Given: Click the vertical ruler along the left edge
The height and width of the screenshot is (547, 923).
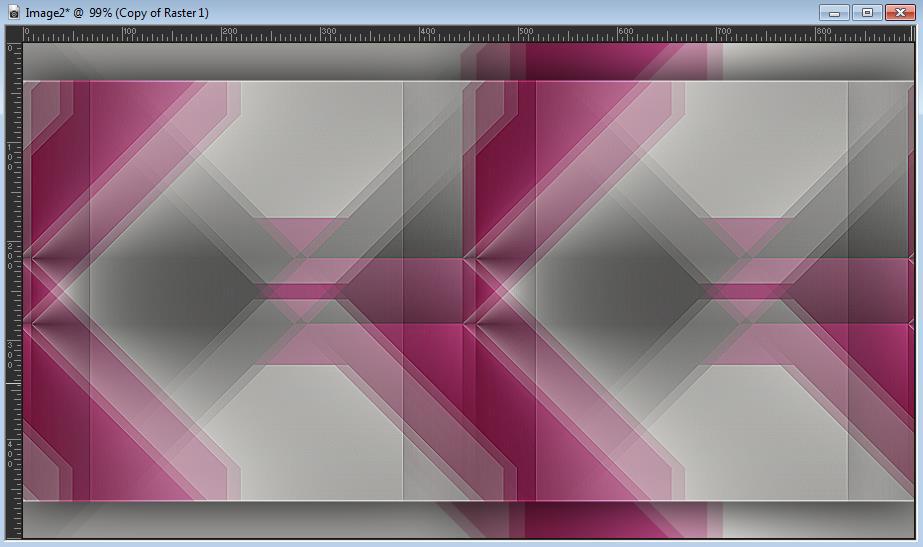Looking at the screenshot, I should (x=14, y=290).
